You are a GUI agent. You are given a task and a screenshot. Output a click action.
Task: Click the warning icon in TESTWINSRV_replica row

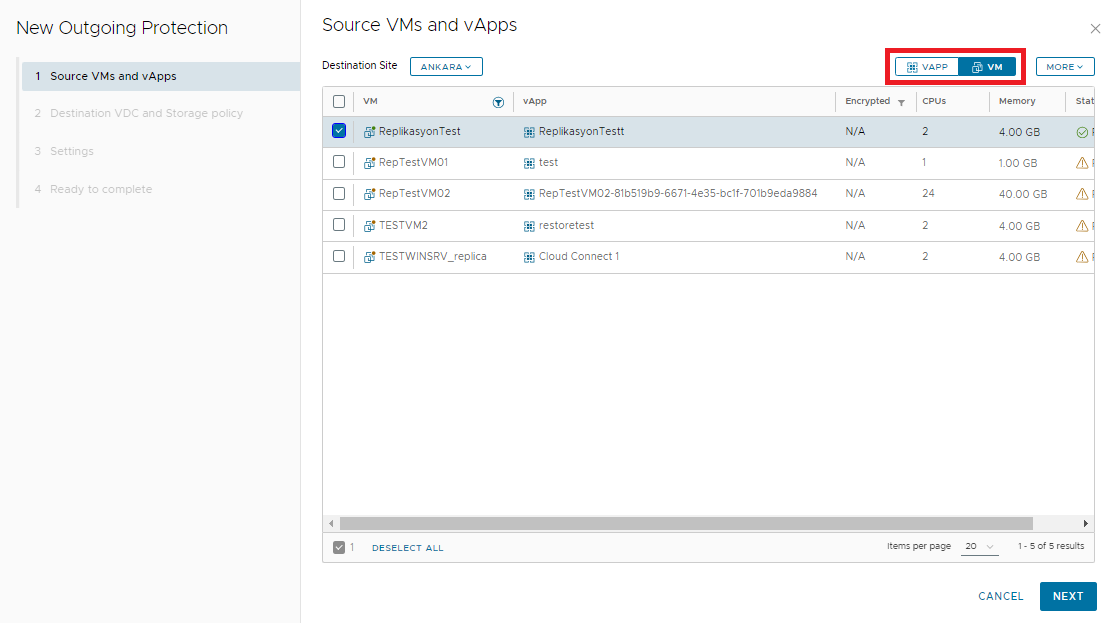click(x=1082, y=257)
